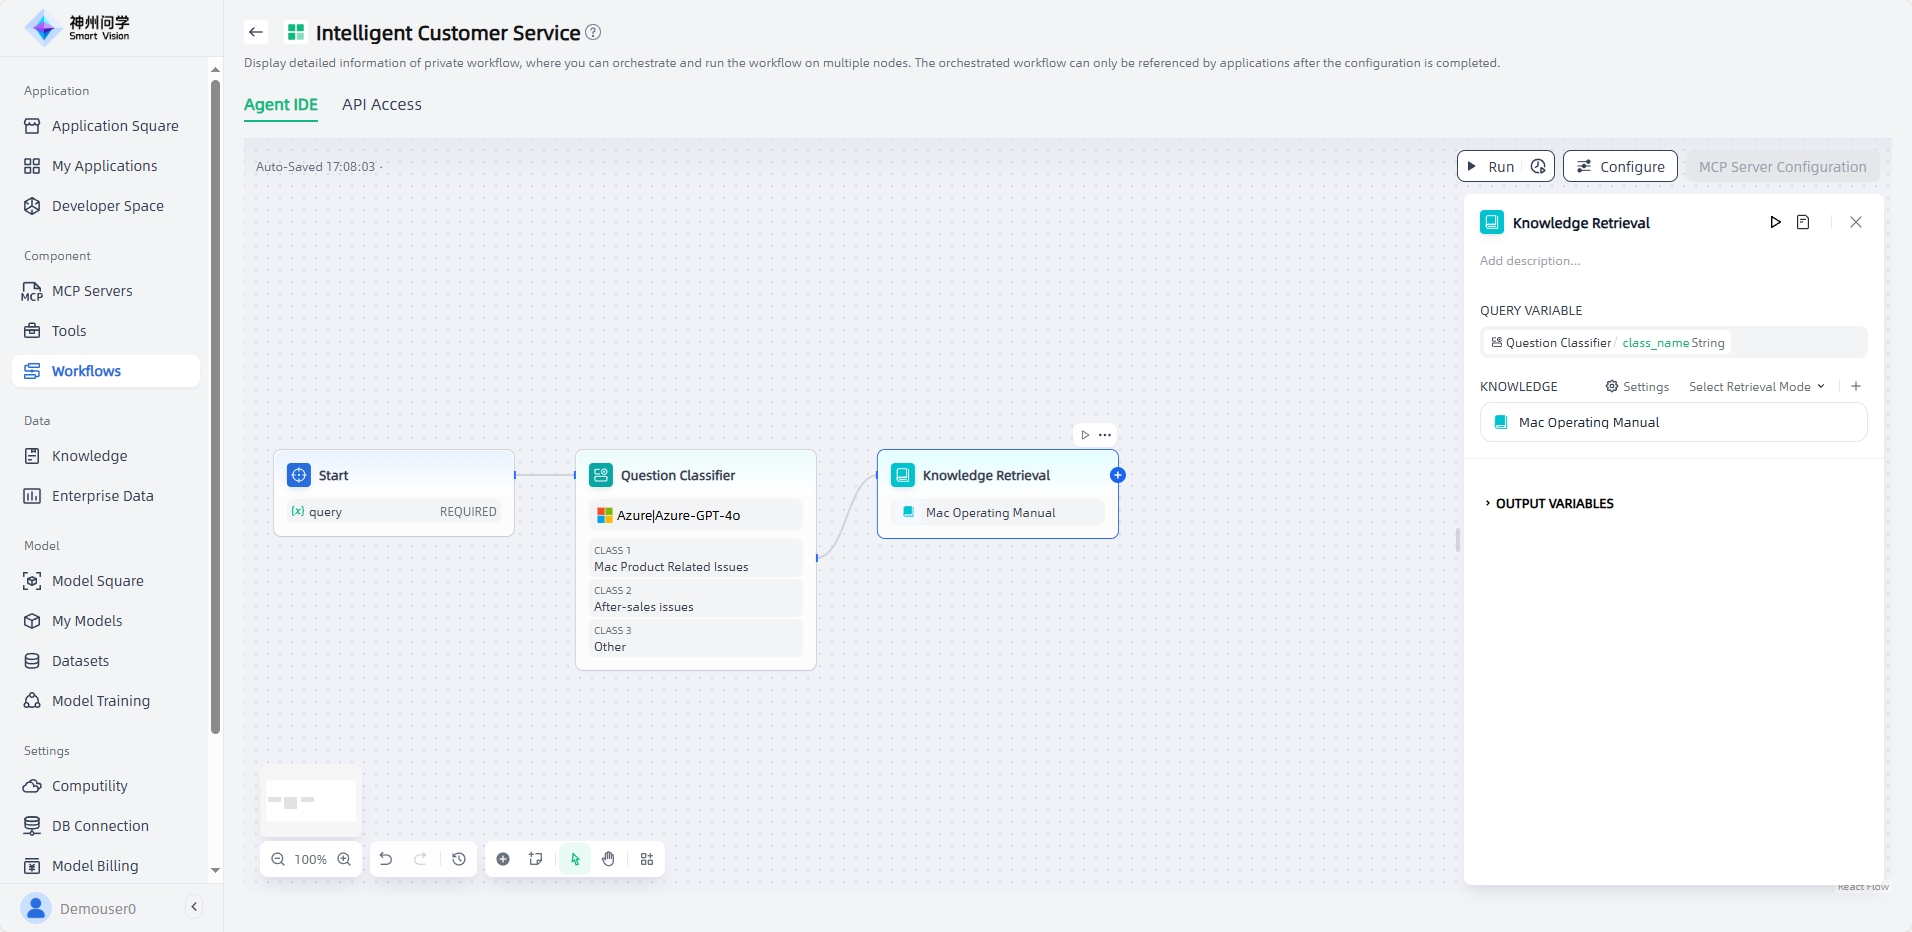The height and width of the screenshot is (932, 1912).
Task: Add a knowledge base with plus icon
Action: coord(1856,386)
